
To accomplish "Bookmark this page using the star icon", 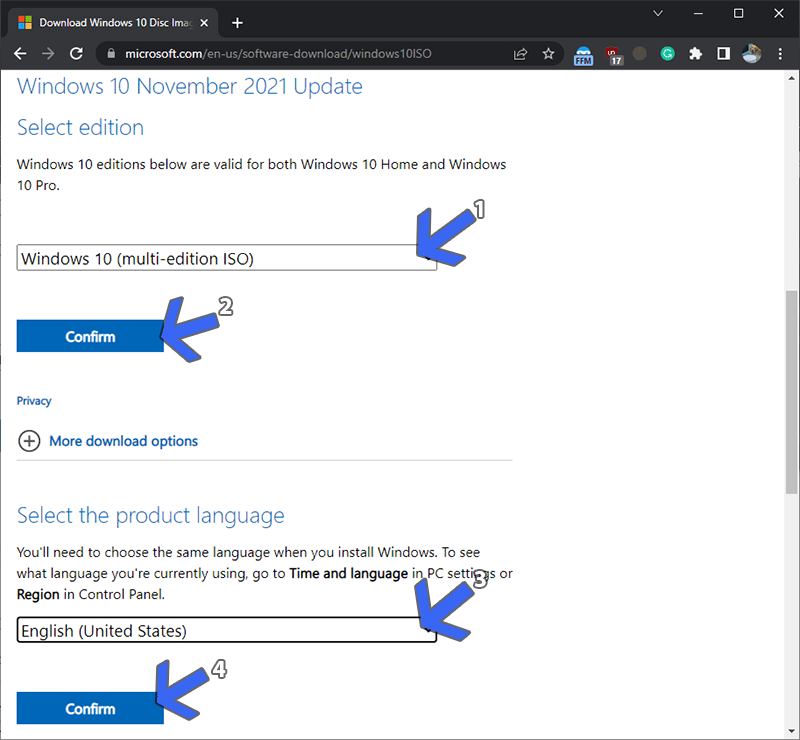I will 548,55.
